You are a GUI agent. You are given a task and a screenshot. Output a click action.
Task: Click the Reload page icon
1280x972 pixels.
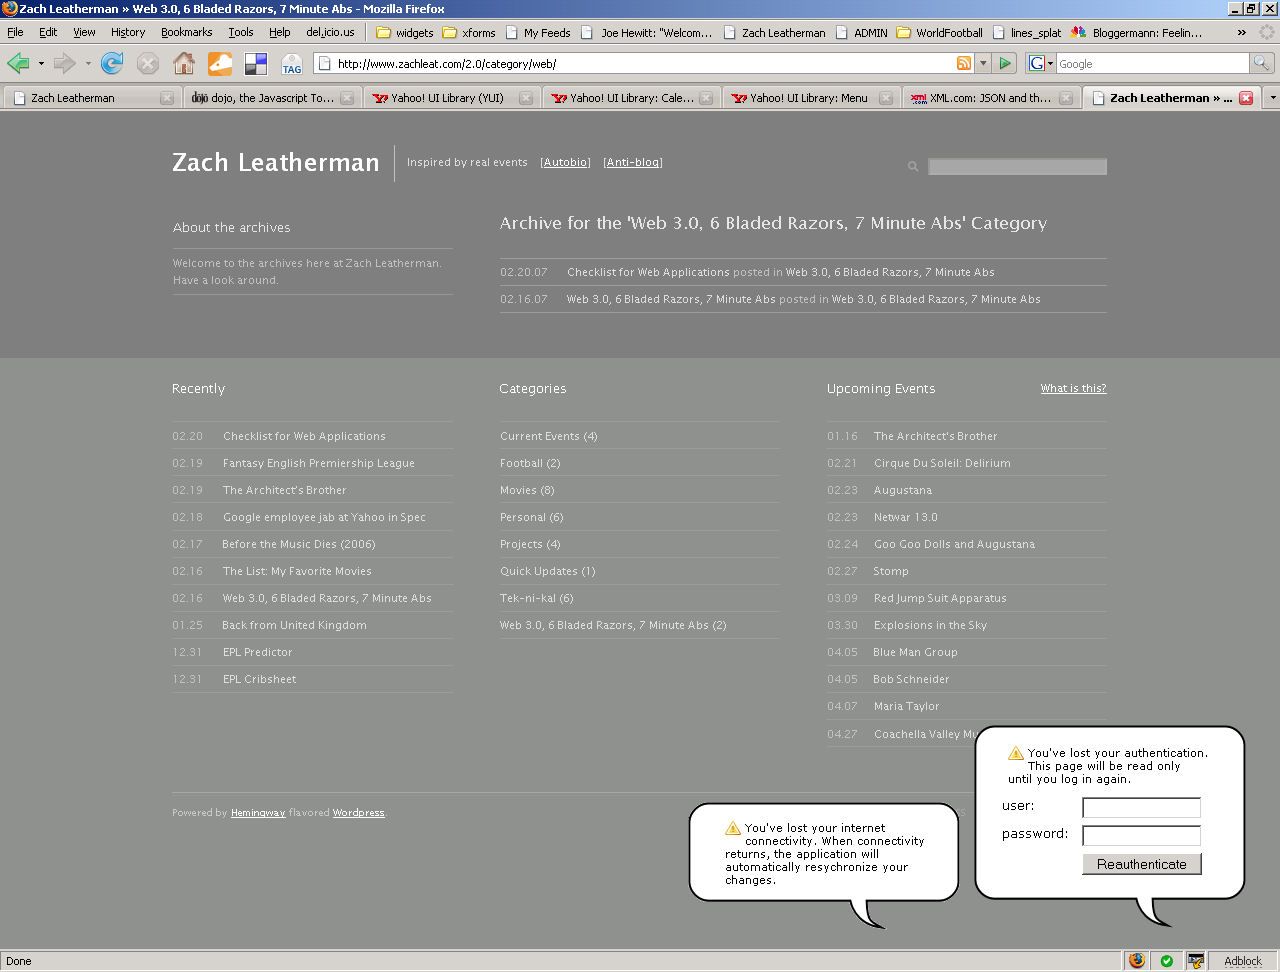click(112, 64)
